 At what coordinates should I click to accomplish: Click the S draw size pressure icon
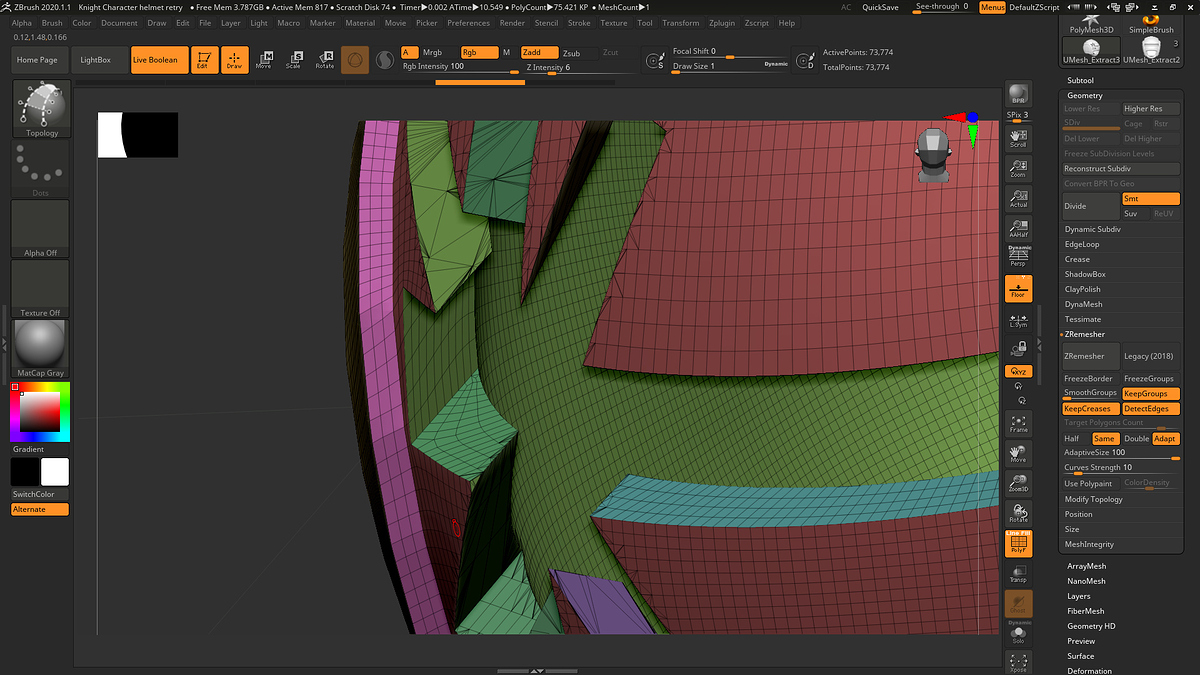pos(654,62)
